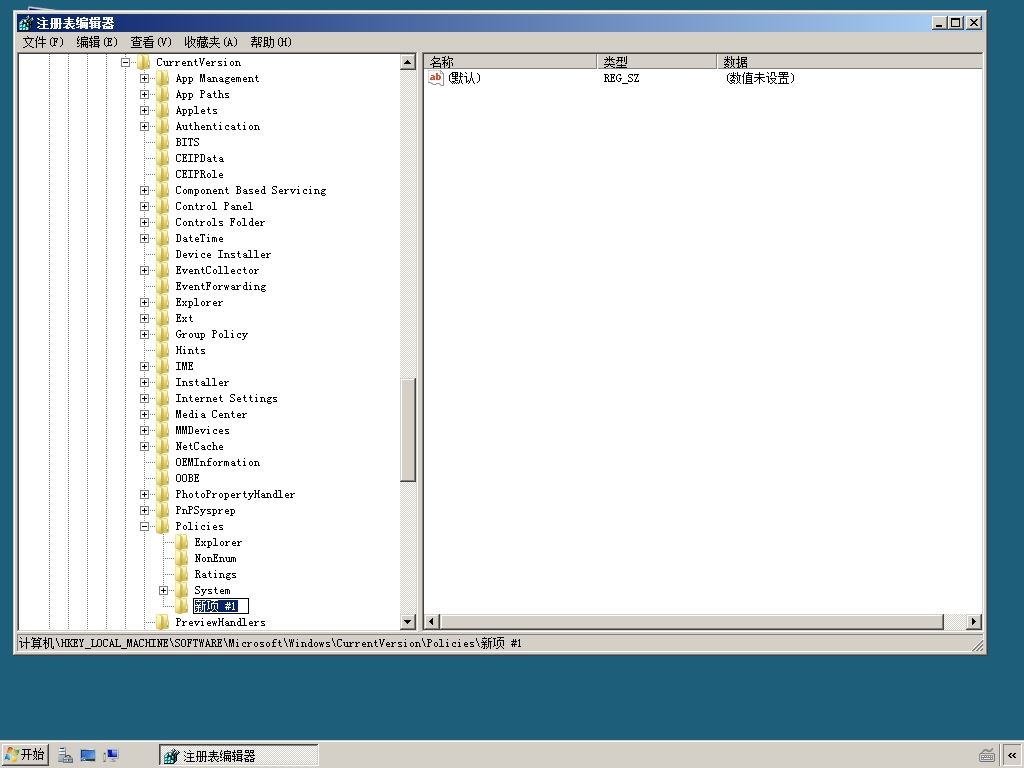Sort values by the 类型 column header
Screen dimensions: 1024x768
pyautogui.click(x=656, y=62)
